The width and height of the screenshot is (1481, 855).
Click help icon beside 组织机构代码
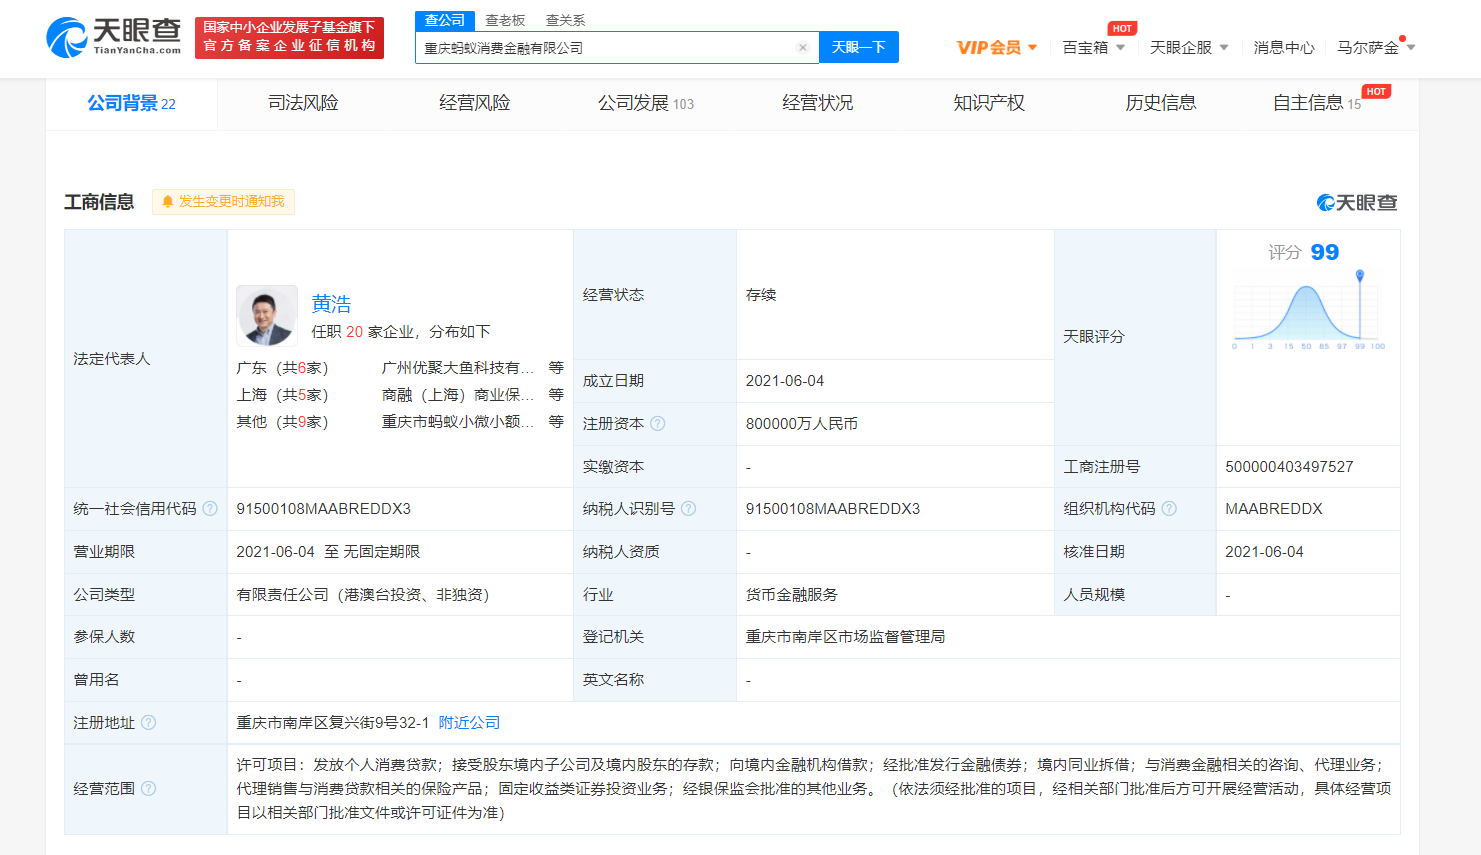click(1169, 509)
